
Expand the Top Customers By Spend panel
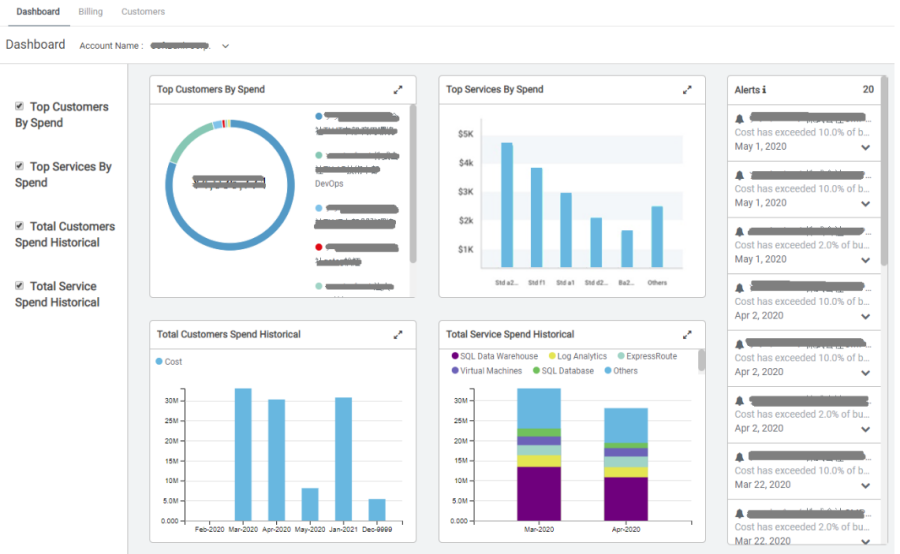point(398,90)
